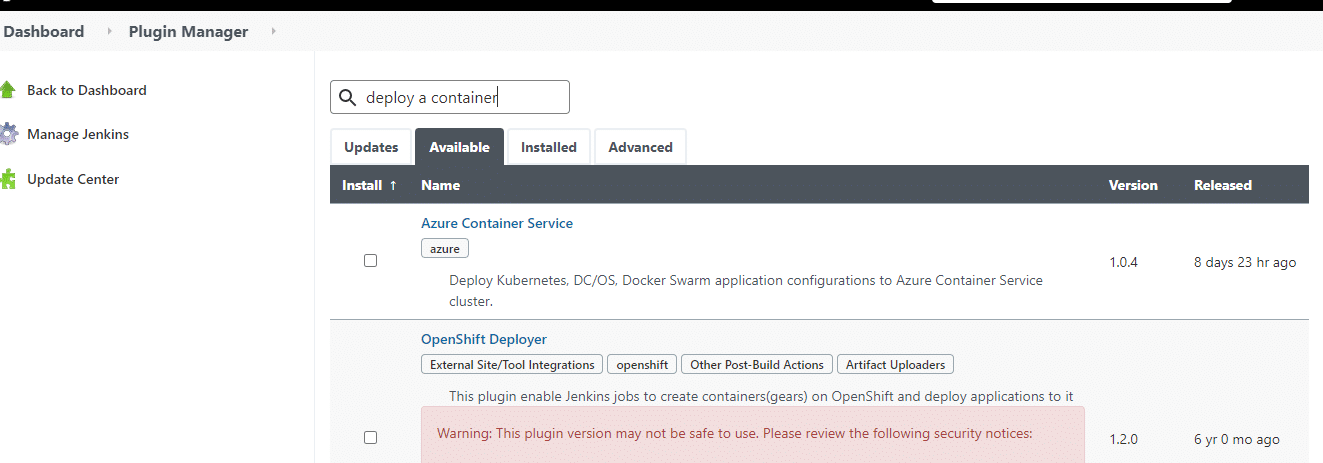The height and width of the screenshot is (463, 1323).
Task: Filter by the azure label tag
Action: tap(445, 249)
